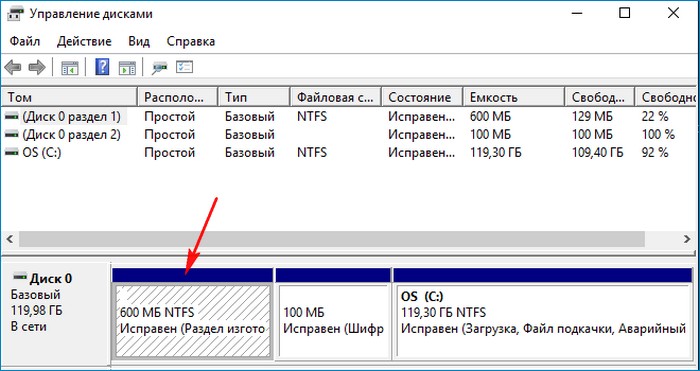The height and width of the screenshot is (371, 700).
Task: Toggle the action pane toolbar icon
Action: coord(127,68)
